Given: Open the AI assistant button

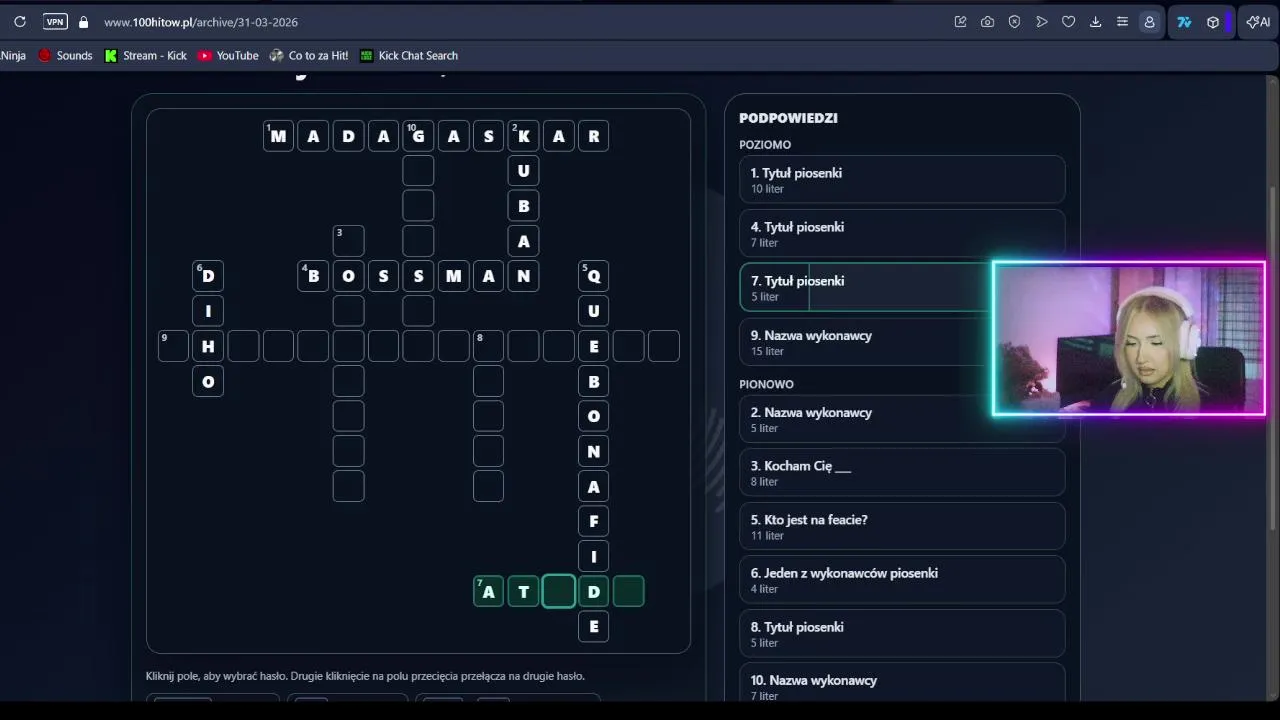Looking at the screenshot, I should tap(1258, 22).
